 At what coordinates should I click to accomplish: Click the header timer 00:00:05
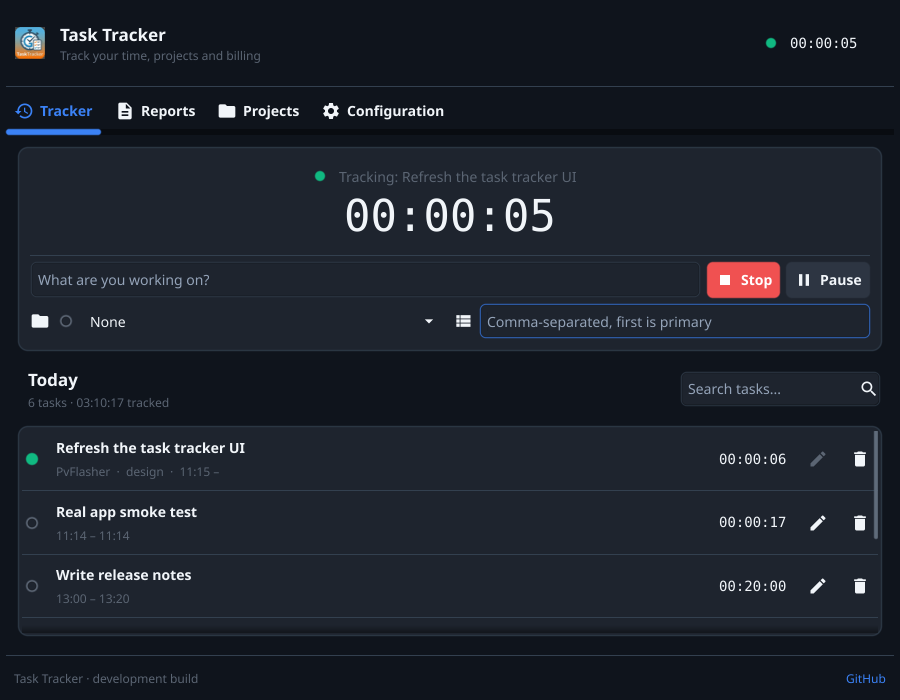point(823,43)
